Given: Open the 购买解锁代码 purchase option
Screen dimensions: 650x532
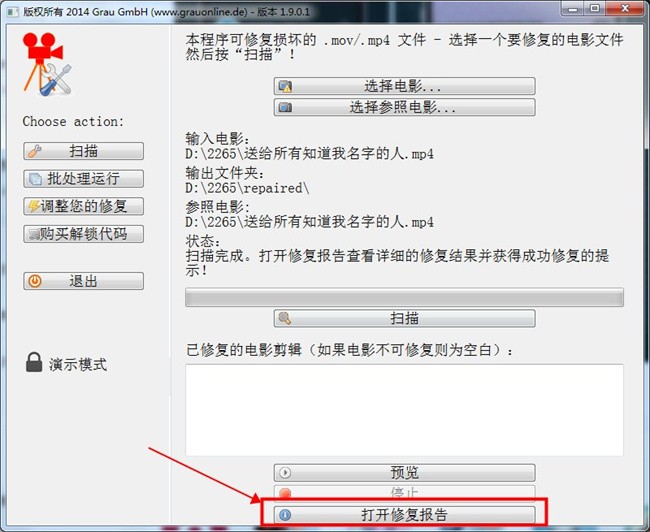Looking at the screenshot, I should coord(83,234).
